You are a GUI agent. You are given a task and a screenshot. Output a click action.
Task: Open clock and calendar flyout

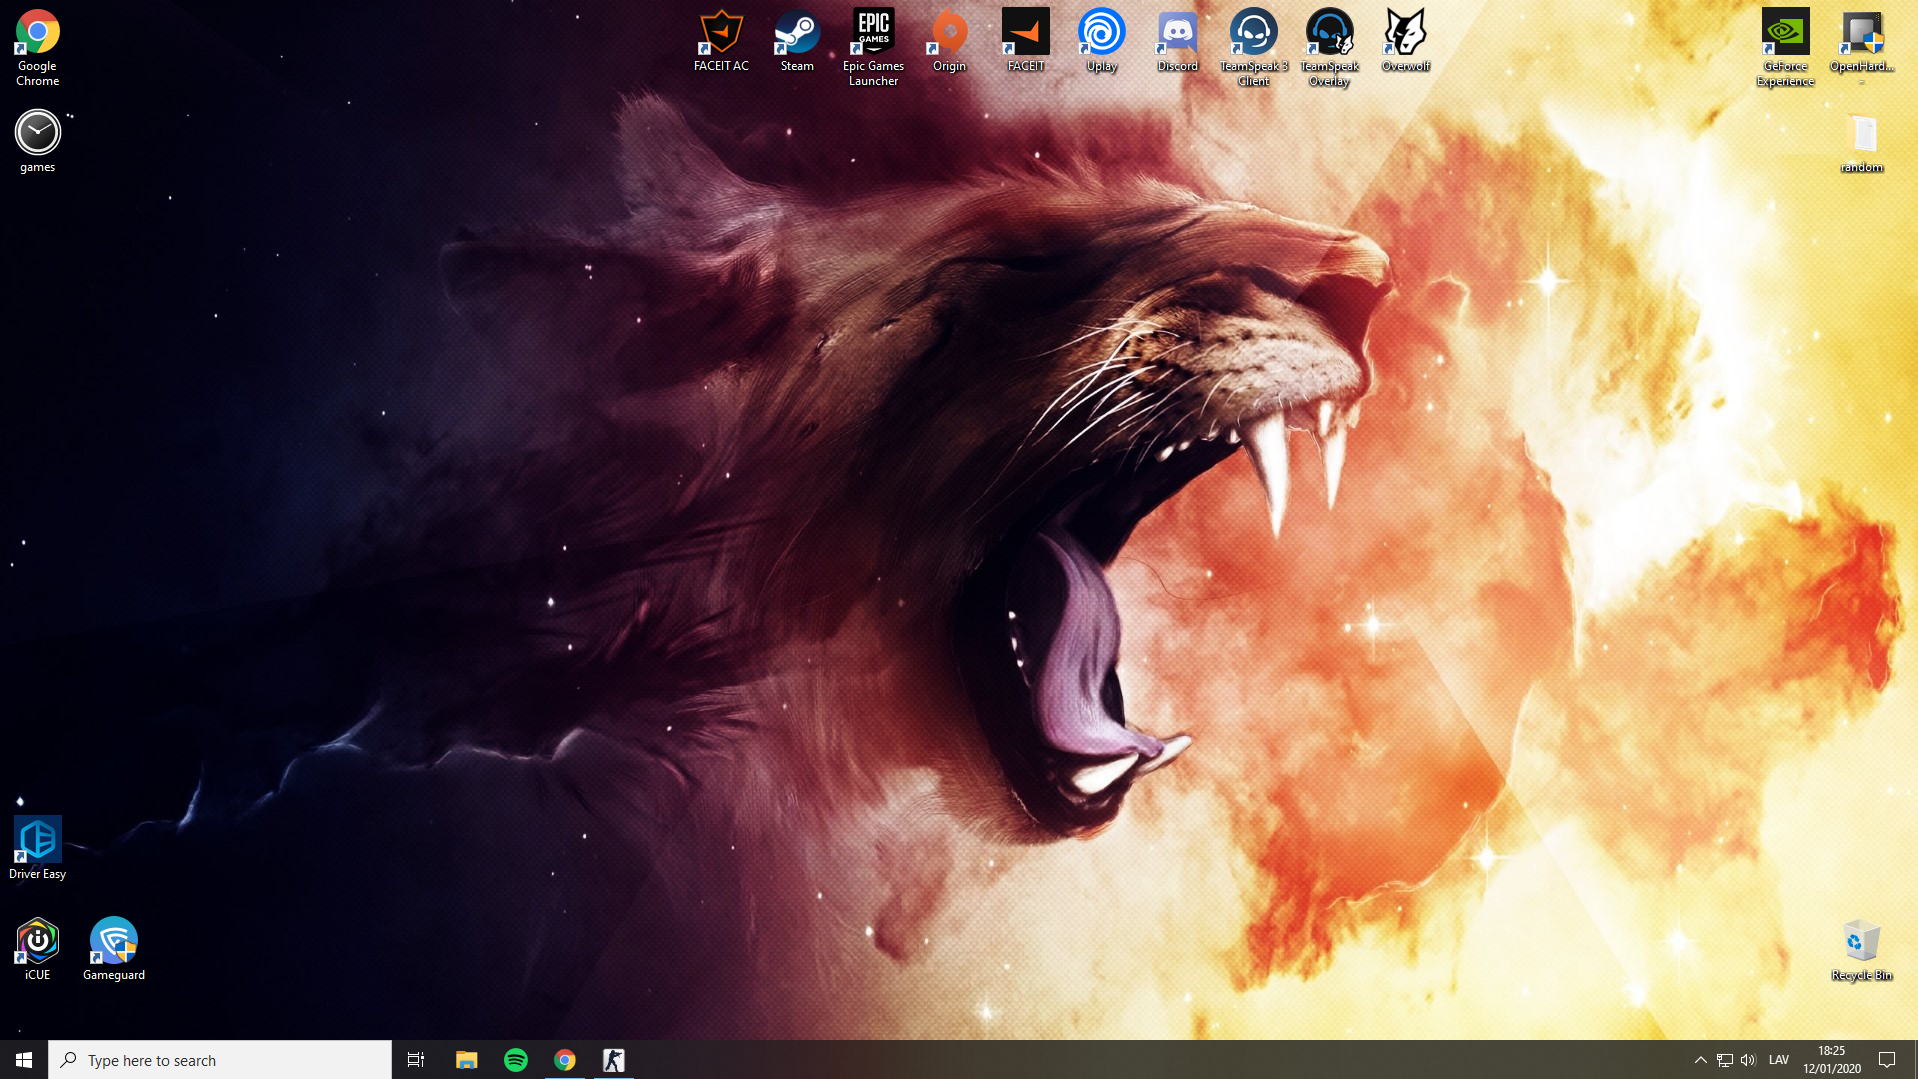1832,1059
